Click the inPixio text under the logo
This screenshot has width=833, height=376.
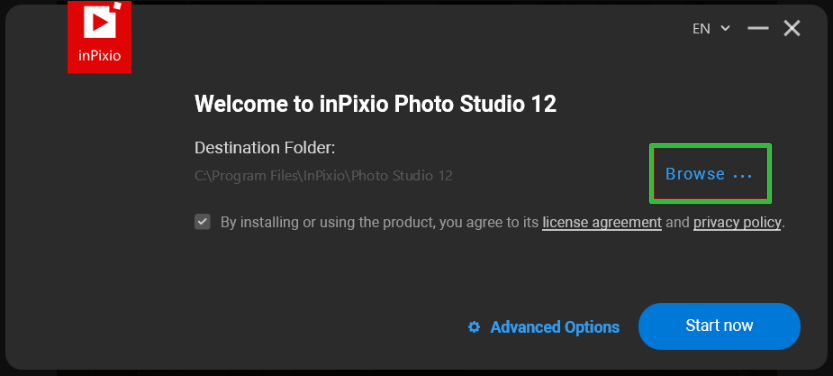coord(99,55)
